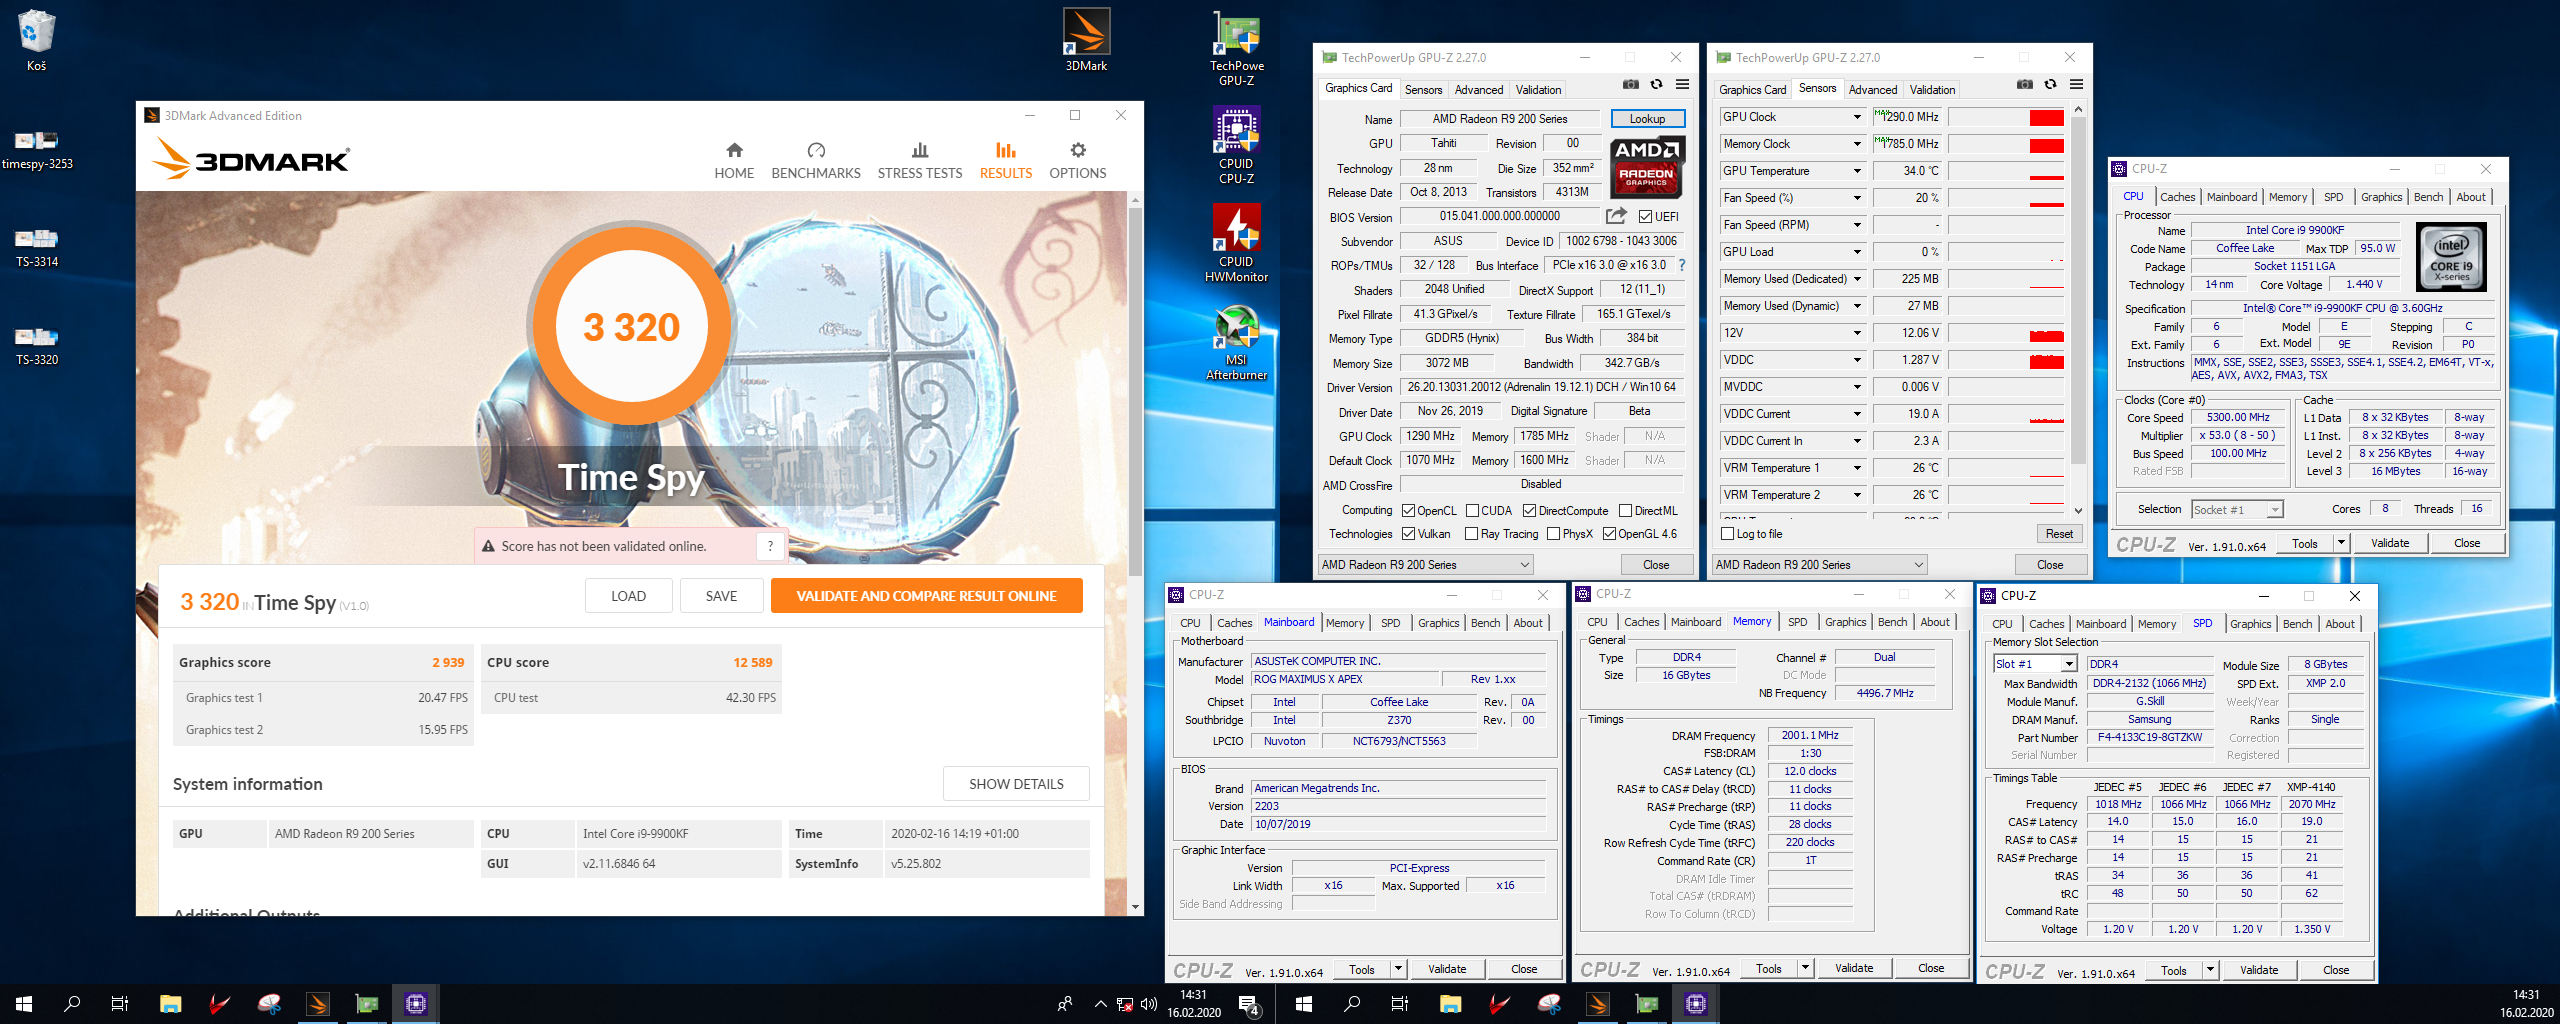
Task: Open the Koš recycle bin icon
Action: coord(36,40)
